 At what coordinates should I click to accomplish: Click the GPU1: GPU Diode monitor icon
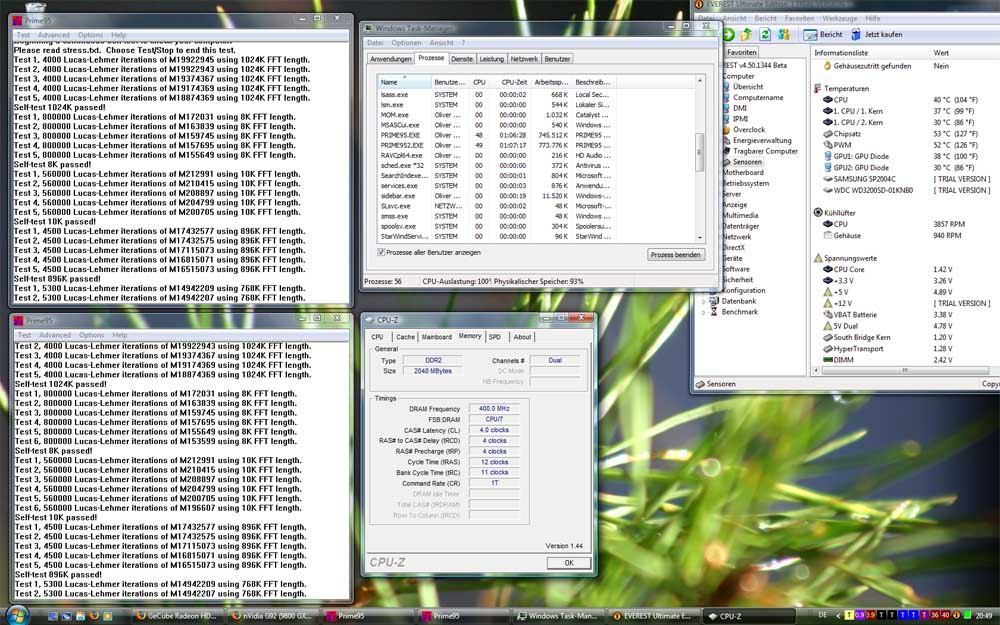828,156
